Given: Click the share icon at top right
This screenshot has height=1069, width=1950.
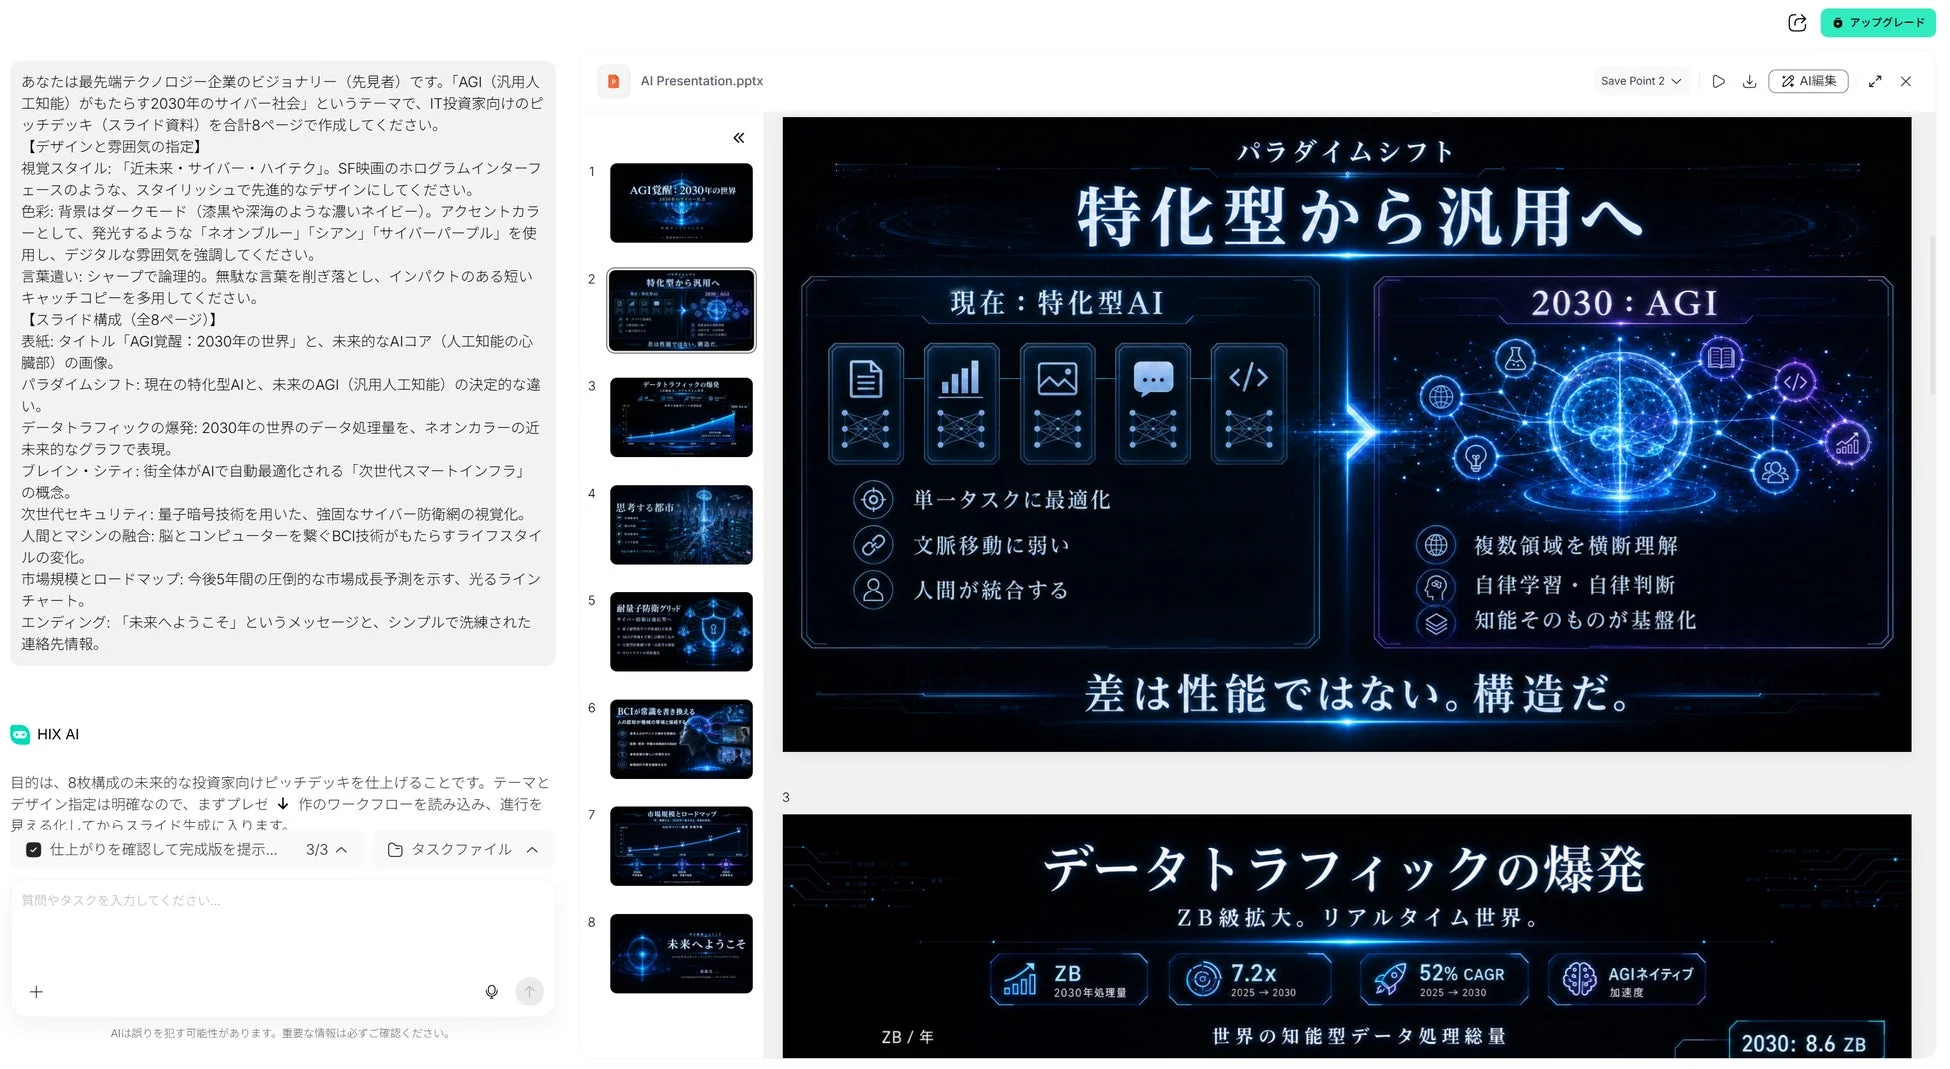Looking at the screenshot, I should coord(1797,22).
